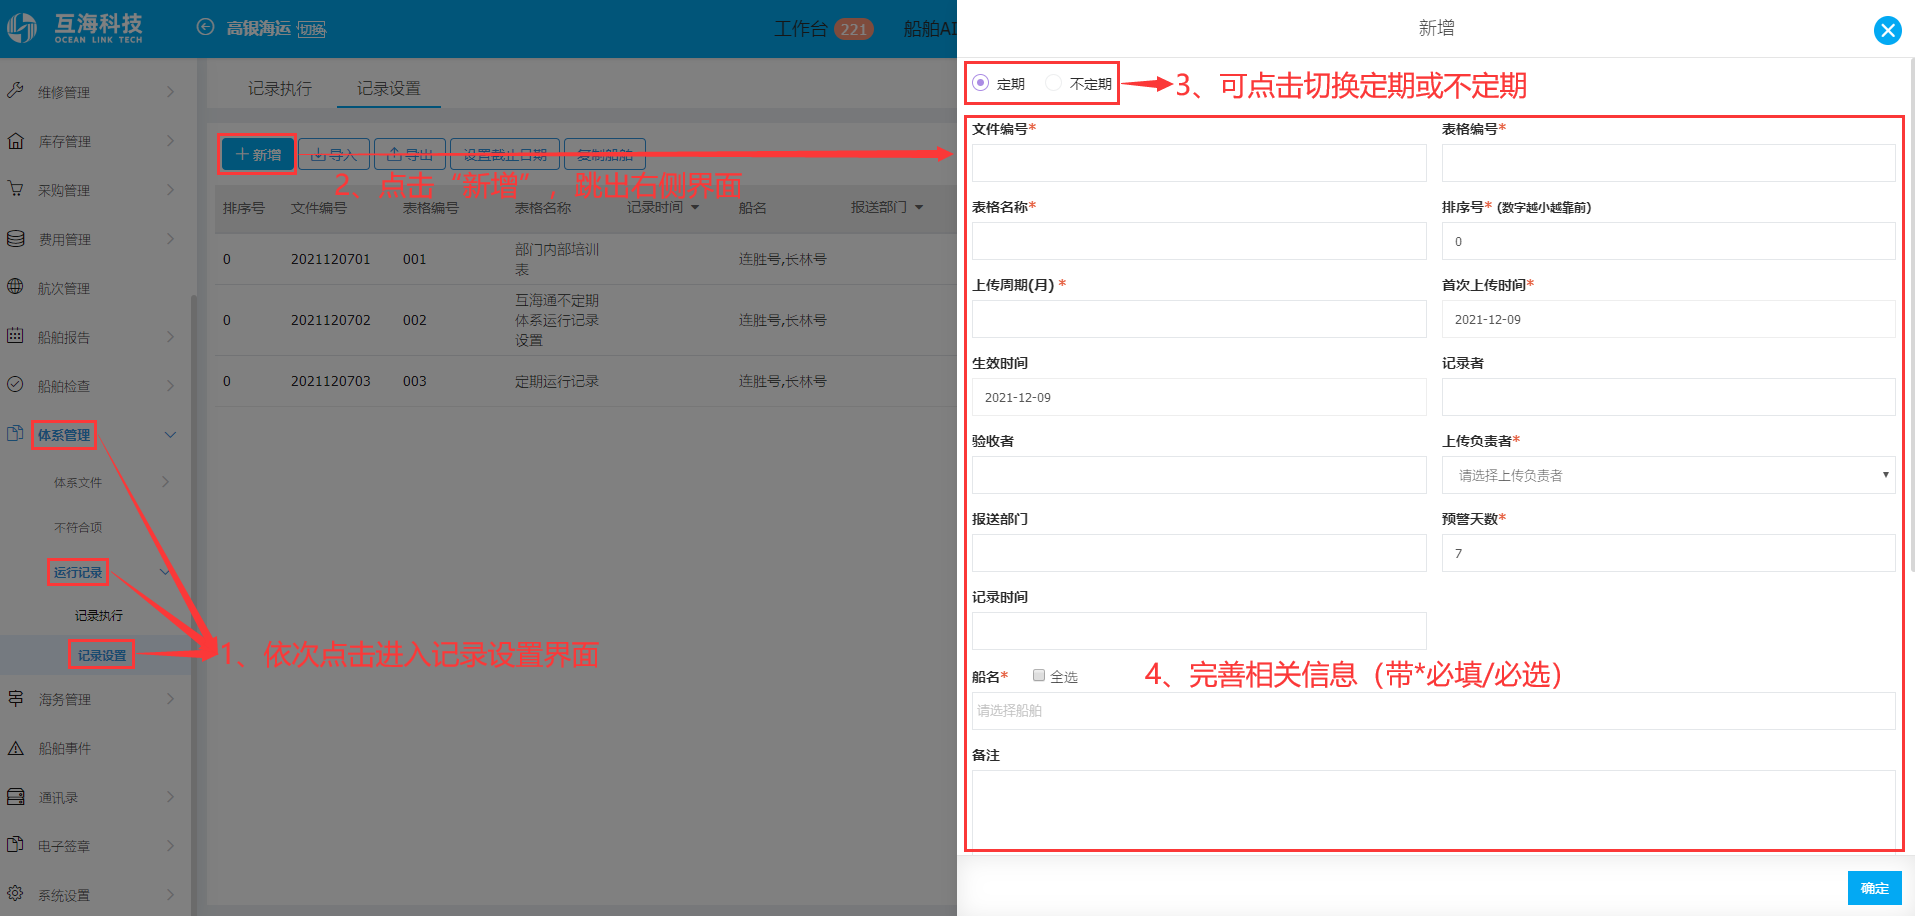Open 工作台 in the top bar
This screenshot has width=1915, height=916.
point(801,29)
